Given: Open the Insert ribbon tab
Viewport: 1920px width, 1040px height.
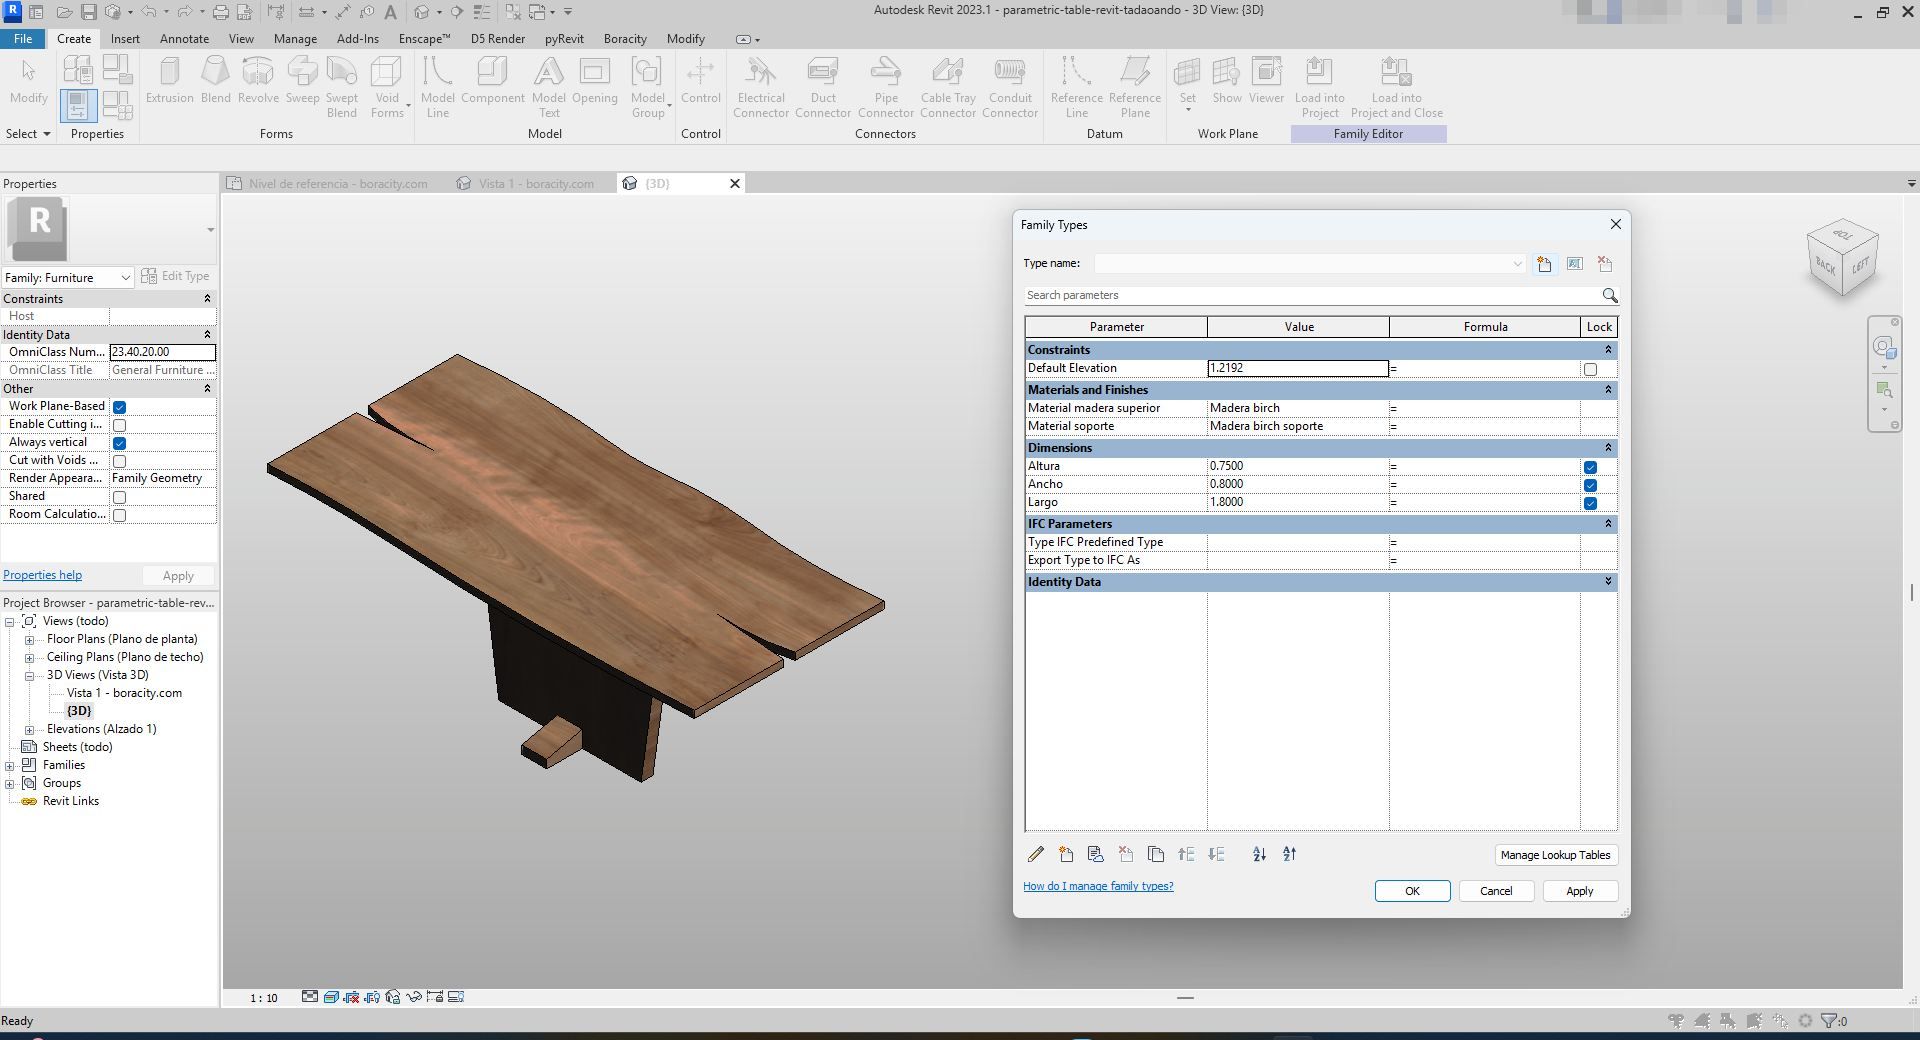Looking at the screenshot, I should tap(125, 39).
